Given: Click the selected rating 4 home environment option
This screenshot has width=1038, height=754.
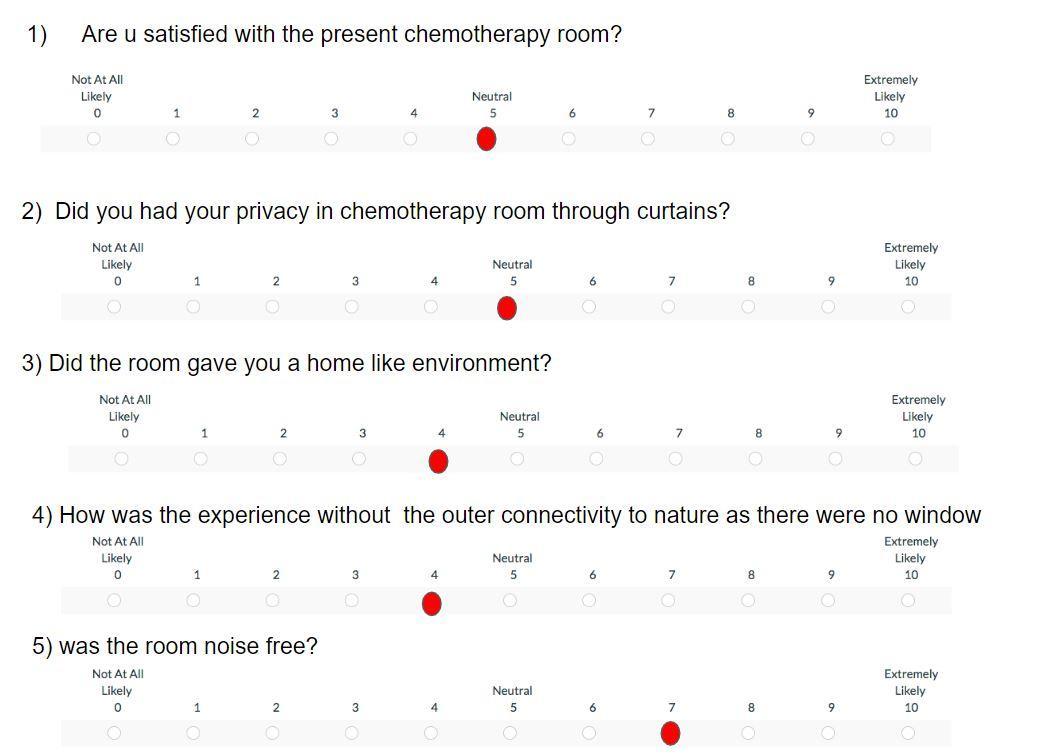Looking at the screenshot, I should (x=438, y=461).
